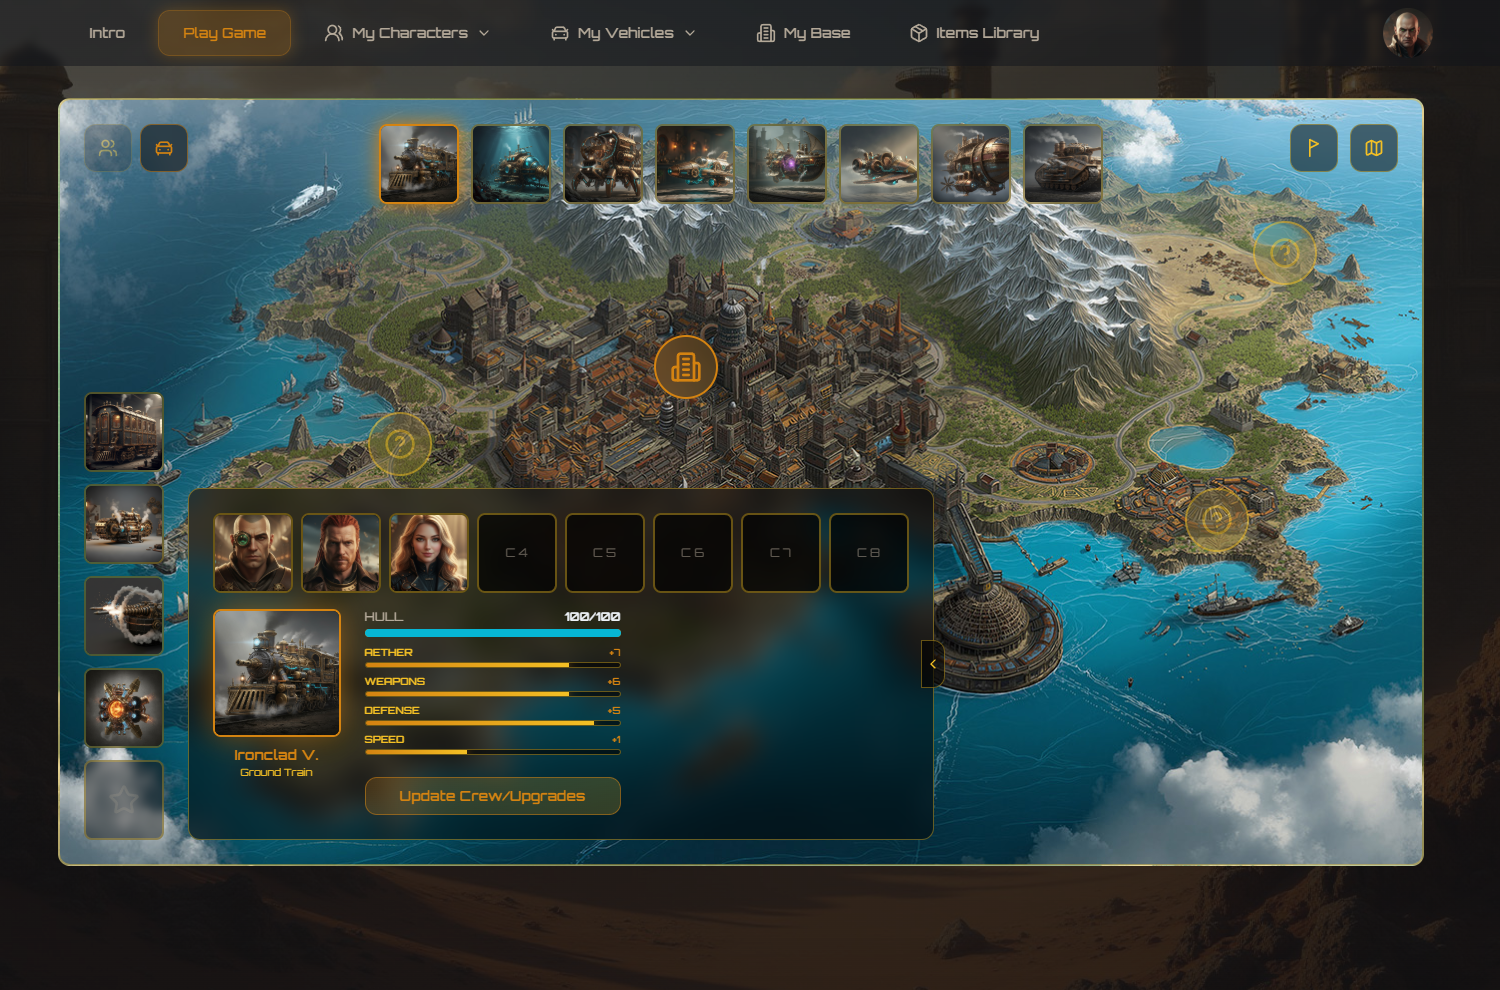Click the question mark marker near desert

tap(1284, 253)
